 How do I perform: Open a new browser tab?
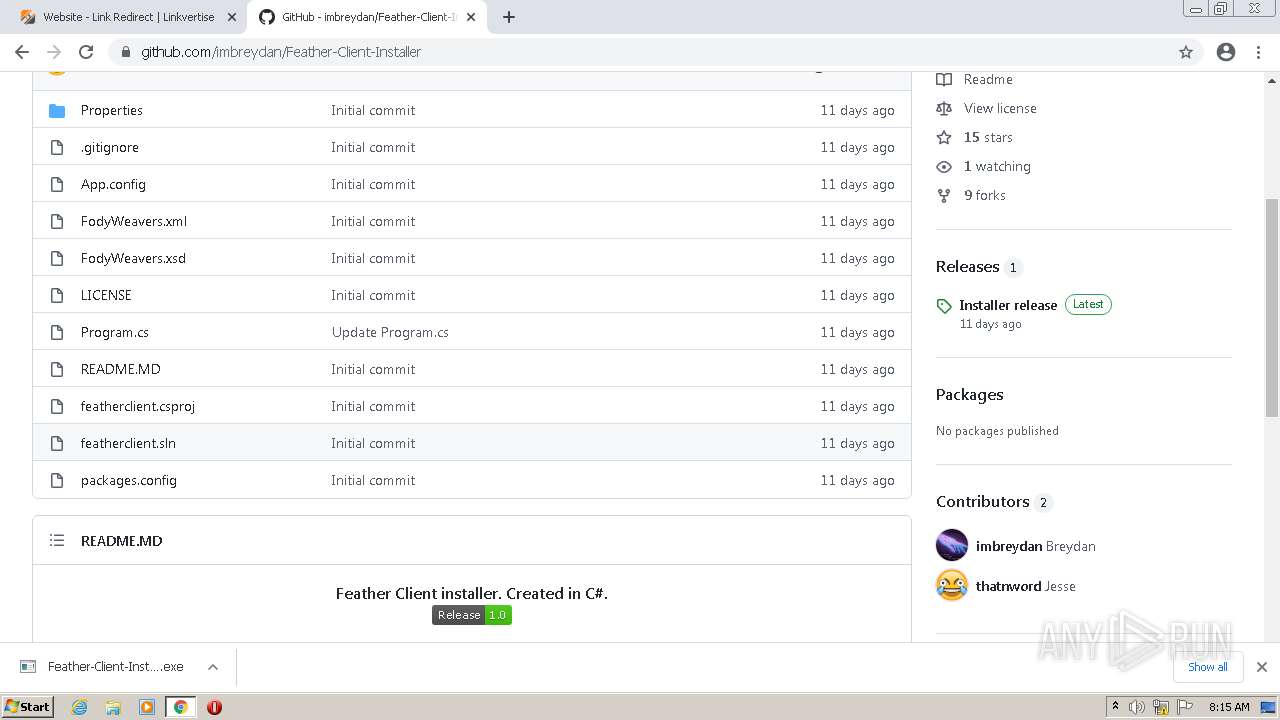[x=508, y=17]
